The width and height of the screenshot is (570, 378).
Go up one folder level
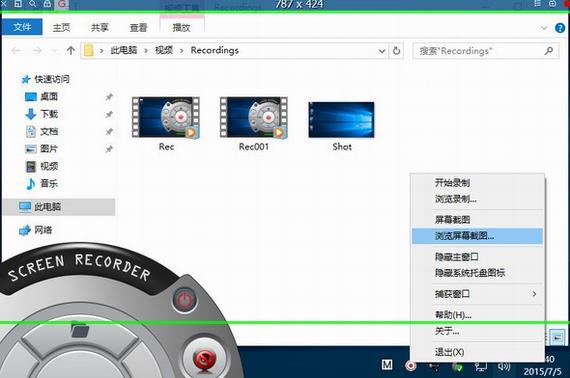point(71,51)
